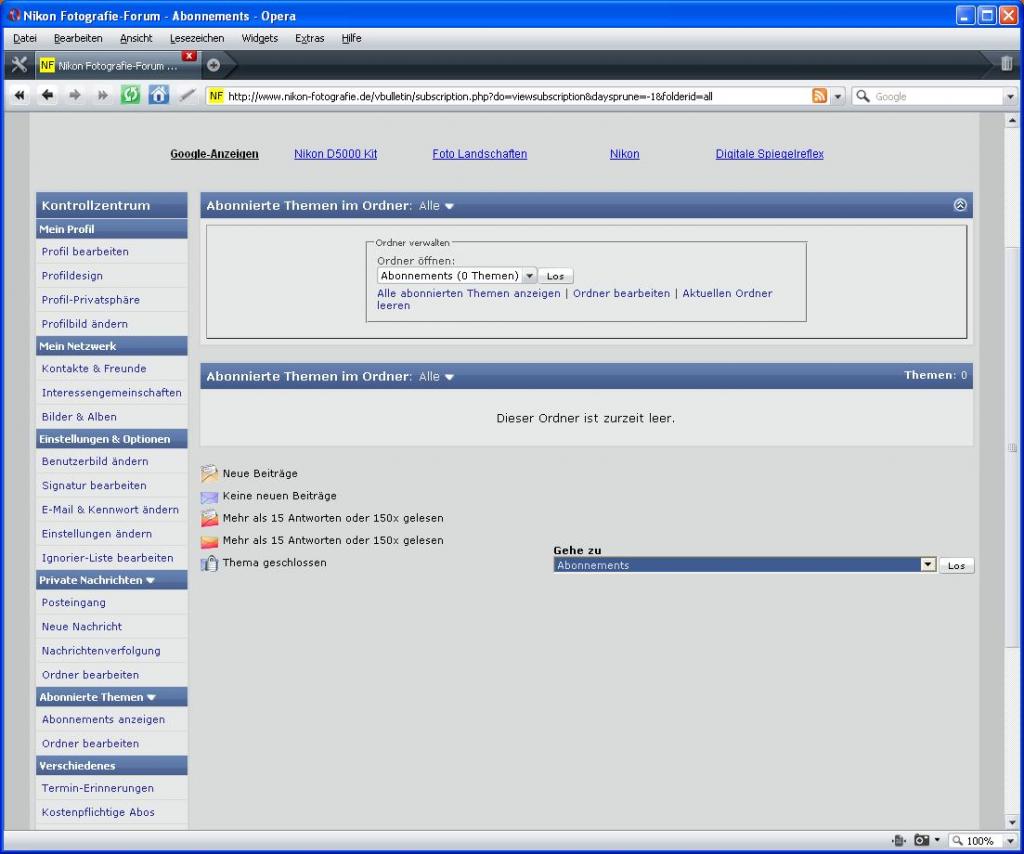Go forward with the forward arrow
This screenshot has width=1024, height=854.
[74, 95]
